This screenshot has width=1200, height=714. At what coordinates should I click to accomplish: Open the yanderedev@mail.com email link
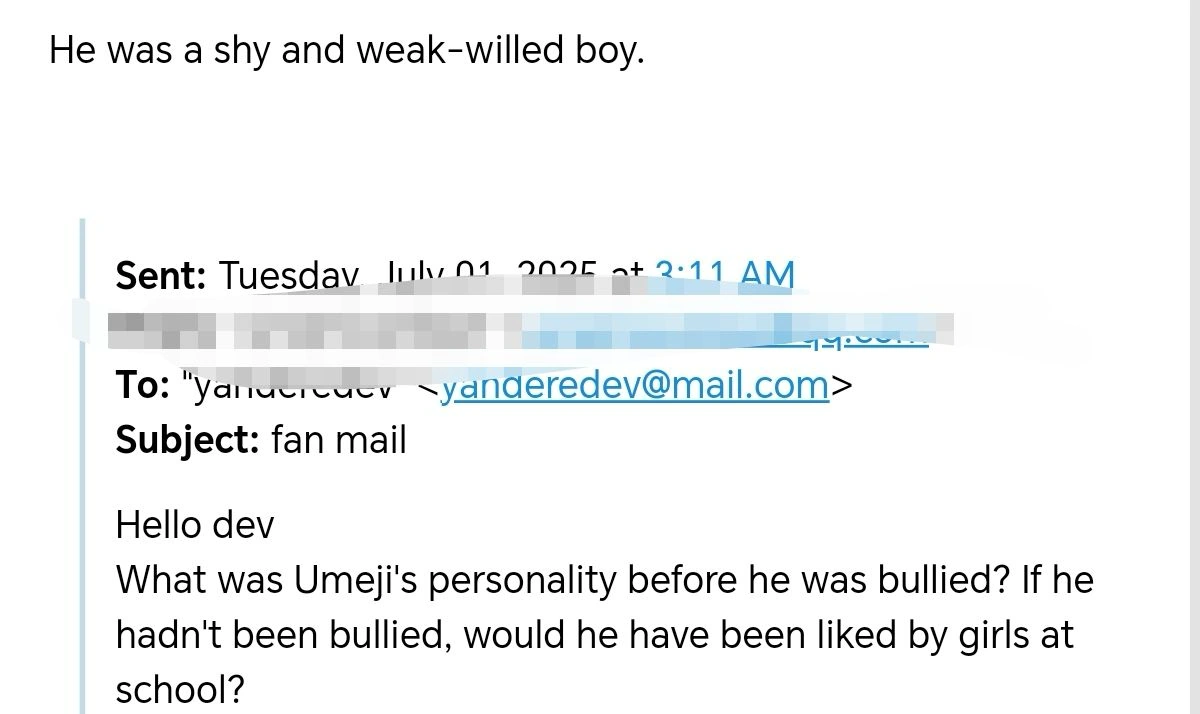[635, 385]
